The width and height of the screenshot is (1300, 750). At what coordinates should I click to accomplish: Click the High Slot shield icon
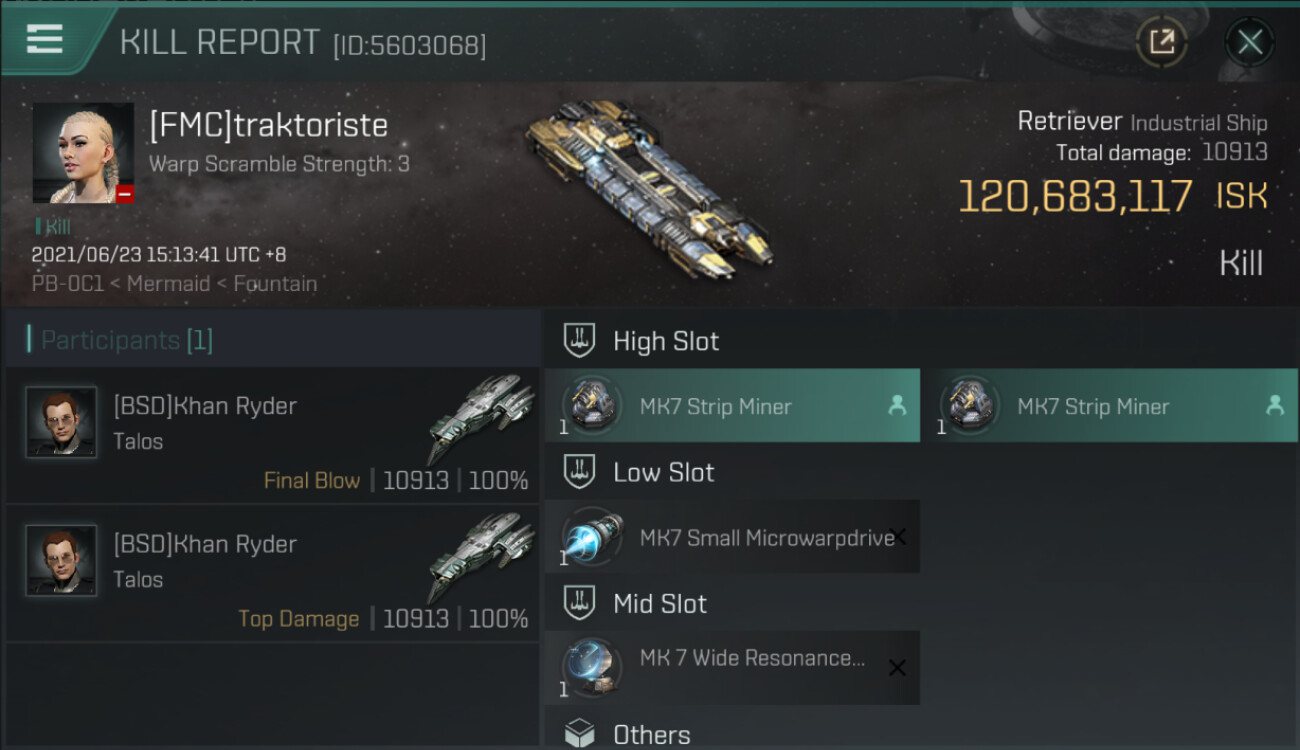[579, 341]
